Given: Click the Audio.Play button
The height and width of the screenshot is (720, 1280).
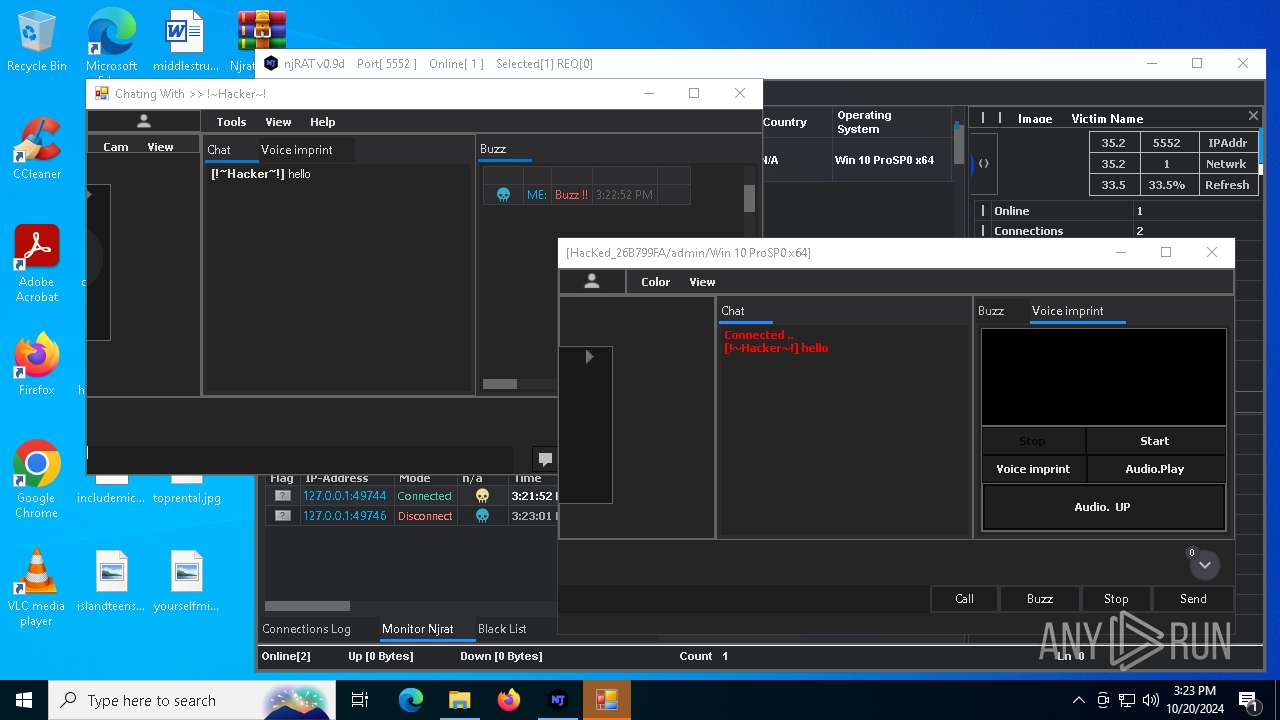Looking at the screenshot, I should click(x=1155, y=469).
